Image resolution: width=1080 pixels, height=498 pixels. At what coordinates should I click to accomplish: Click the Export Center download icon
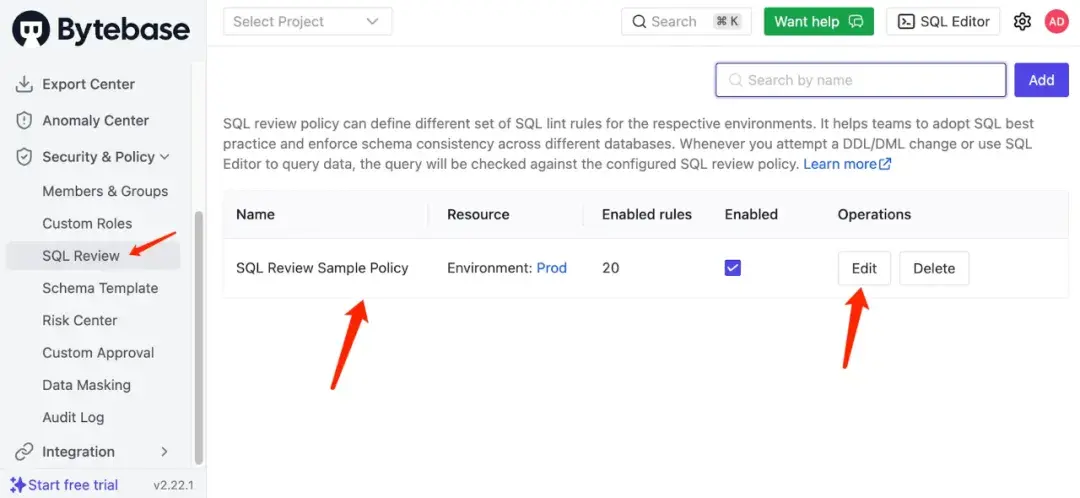pos(24,84)
